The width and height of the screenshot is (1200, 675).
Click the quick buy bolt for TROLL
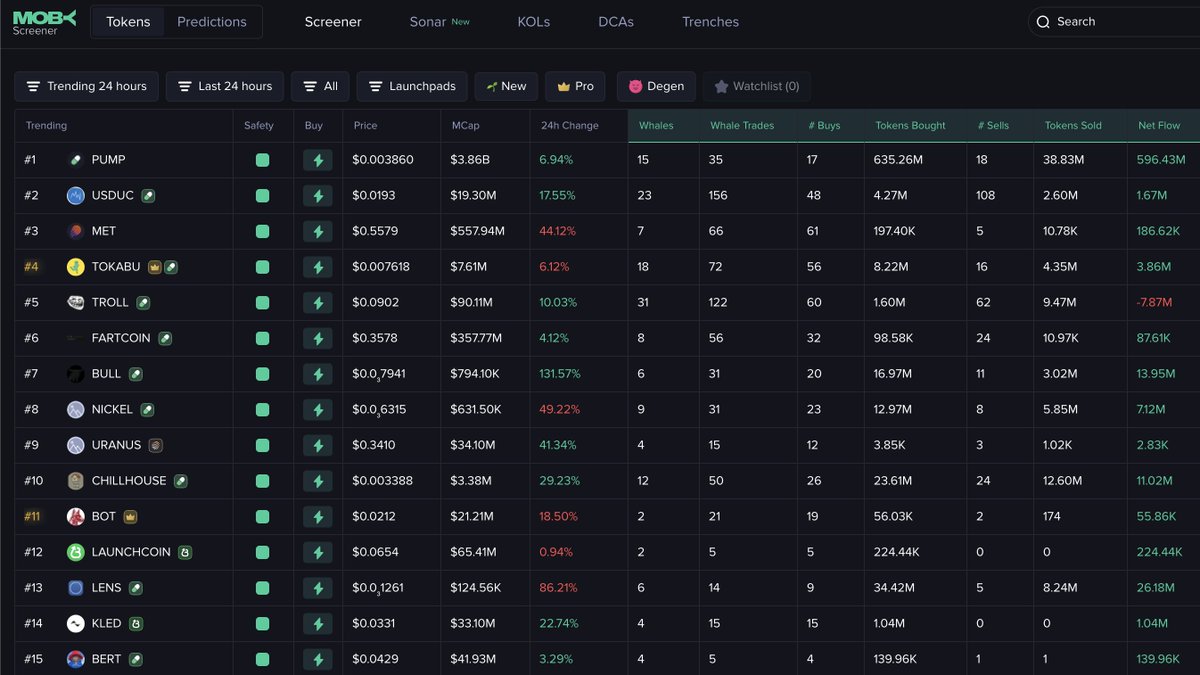pos(318,303)
